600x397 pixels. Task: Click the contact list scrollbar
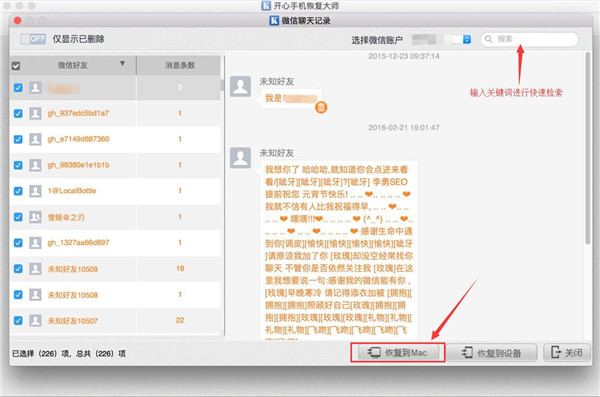222,85
